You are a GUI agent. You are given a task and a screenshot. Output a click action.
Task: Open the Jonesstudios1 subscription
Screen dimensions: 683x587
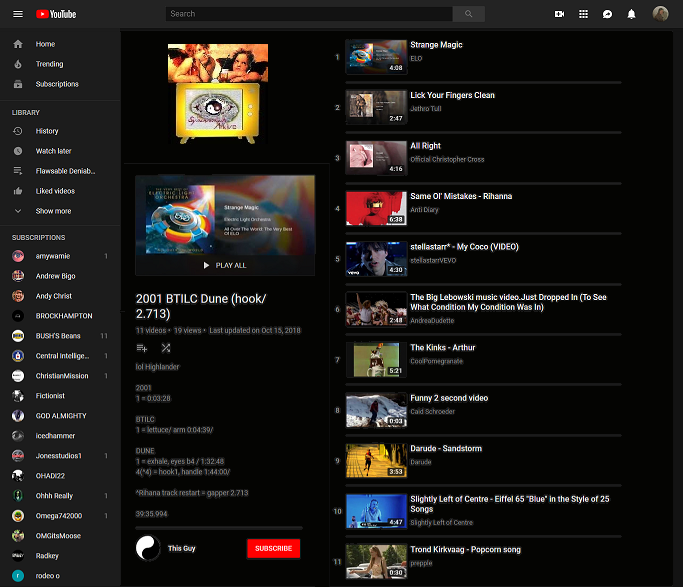tap(60, 455)
